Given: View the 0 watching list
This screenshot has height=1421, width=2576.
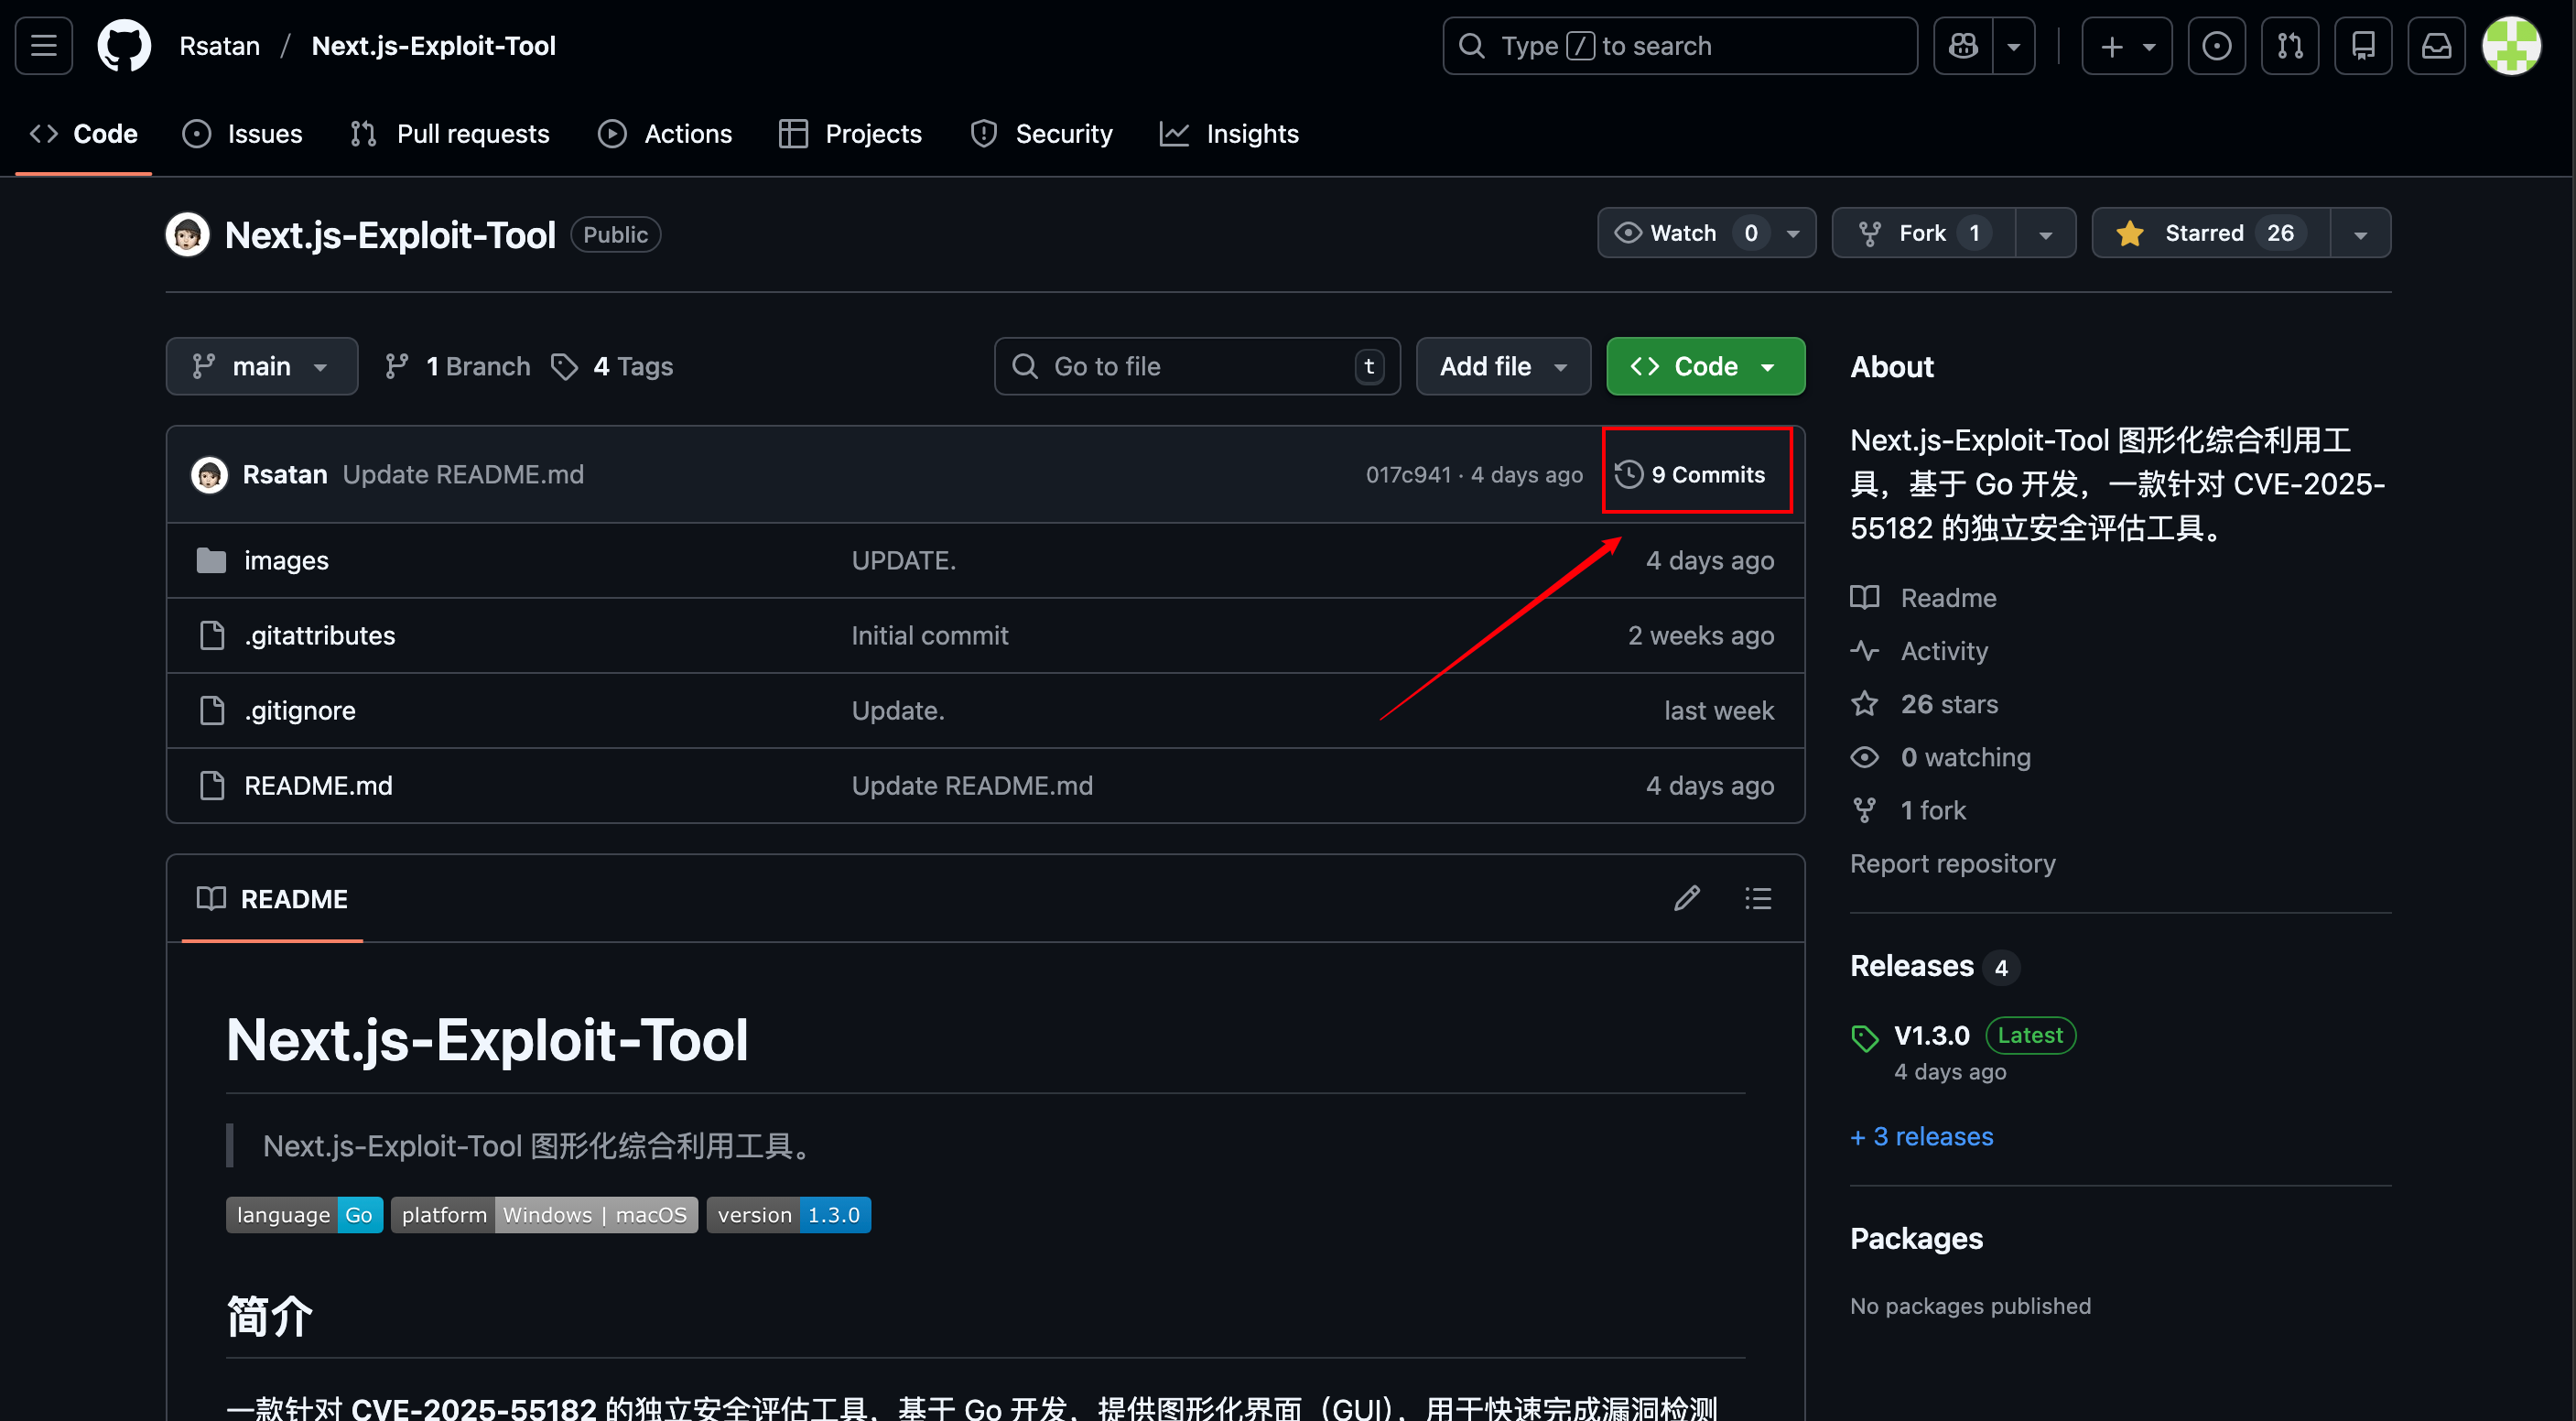Looking at the screenshot, I should [1940, 756].
